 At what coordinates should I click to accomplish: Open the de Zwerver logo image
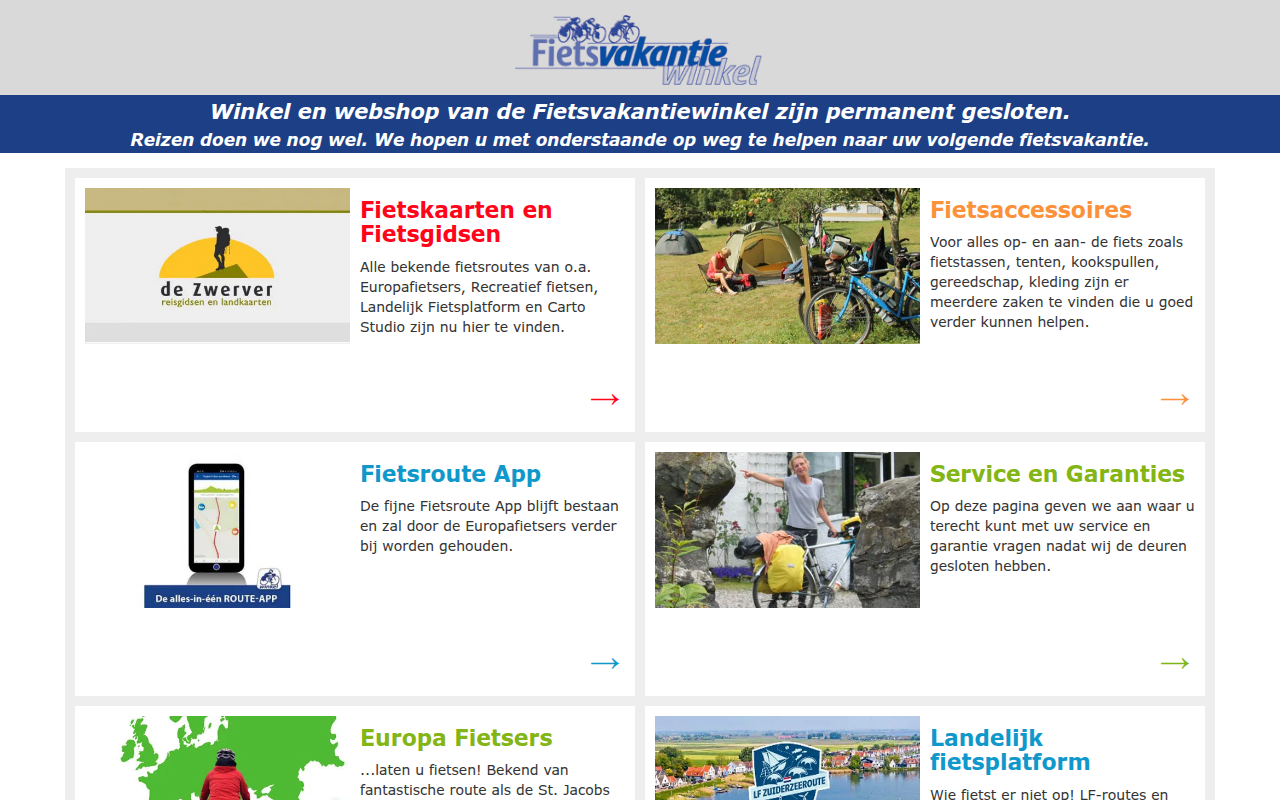click(x=217, y=266)
